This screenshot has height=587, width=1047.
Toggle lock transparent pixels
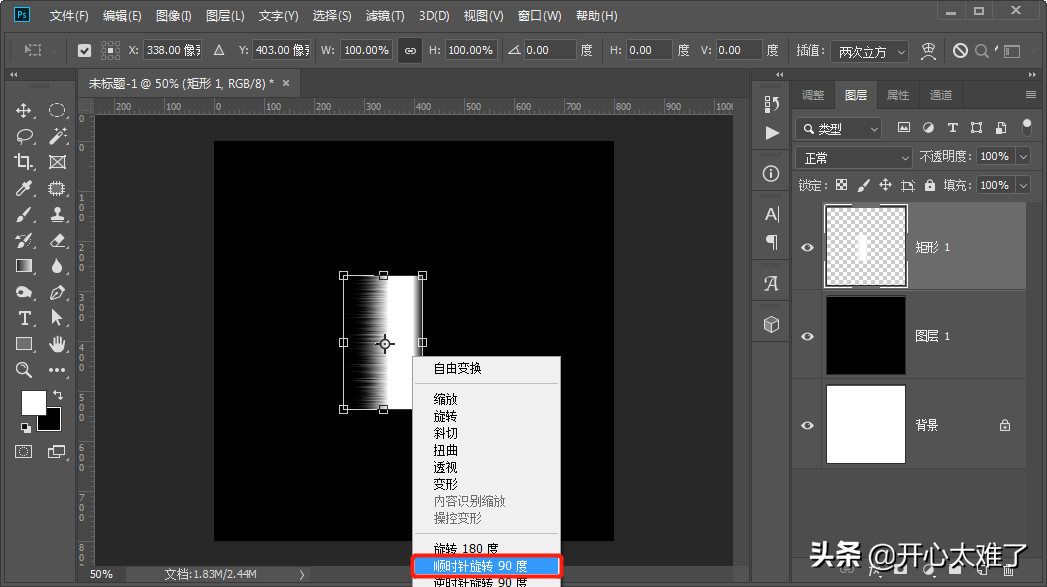point(841,185)
